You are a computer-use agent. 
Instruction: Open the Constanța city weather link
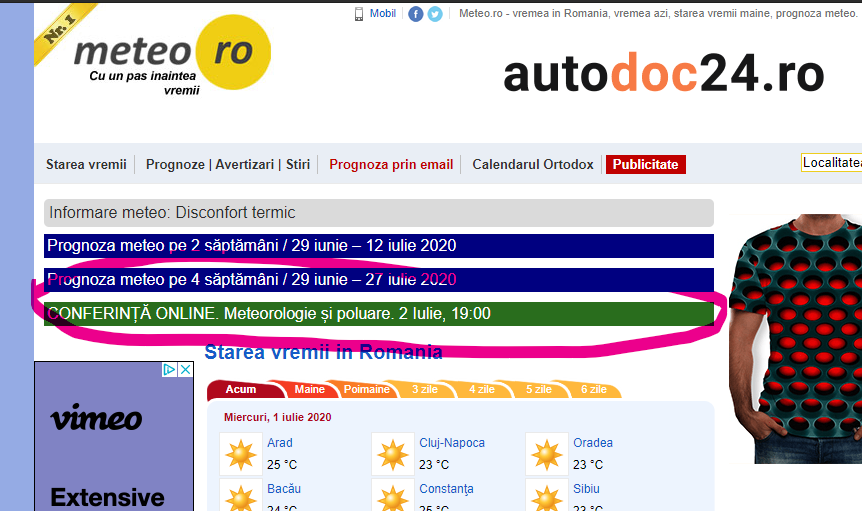click(x=446, y=488)
